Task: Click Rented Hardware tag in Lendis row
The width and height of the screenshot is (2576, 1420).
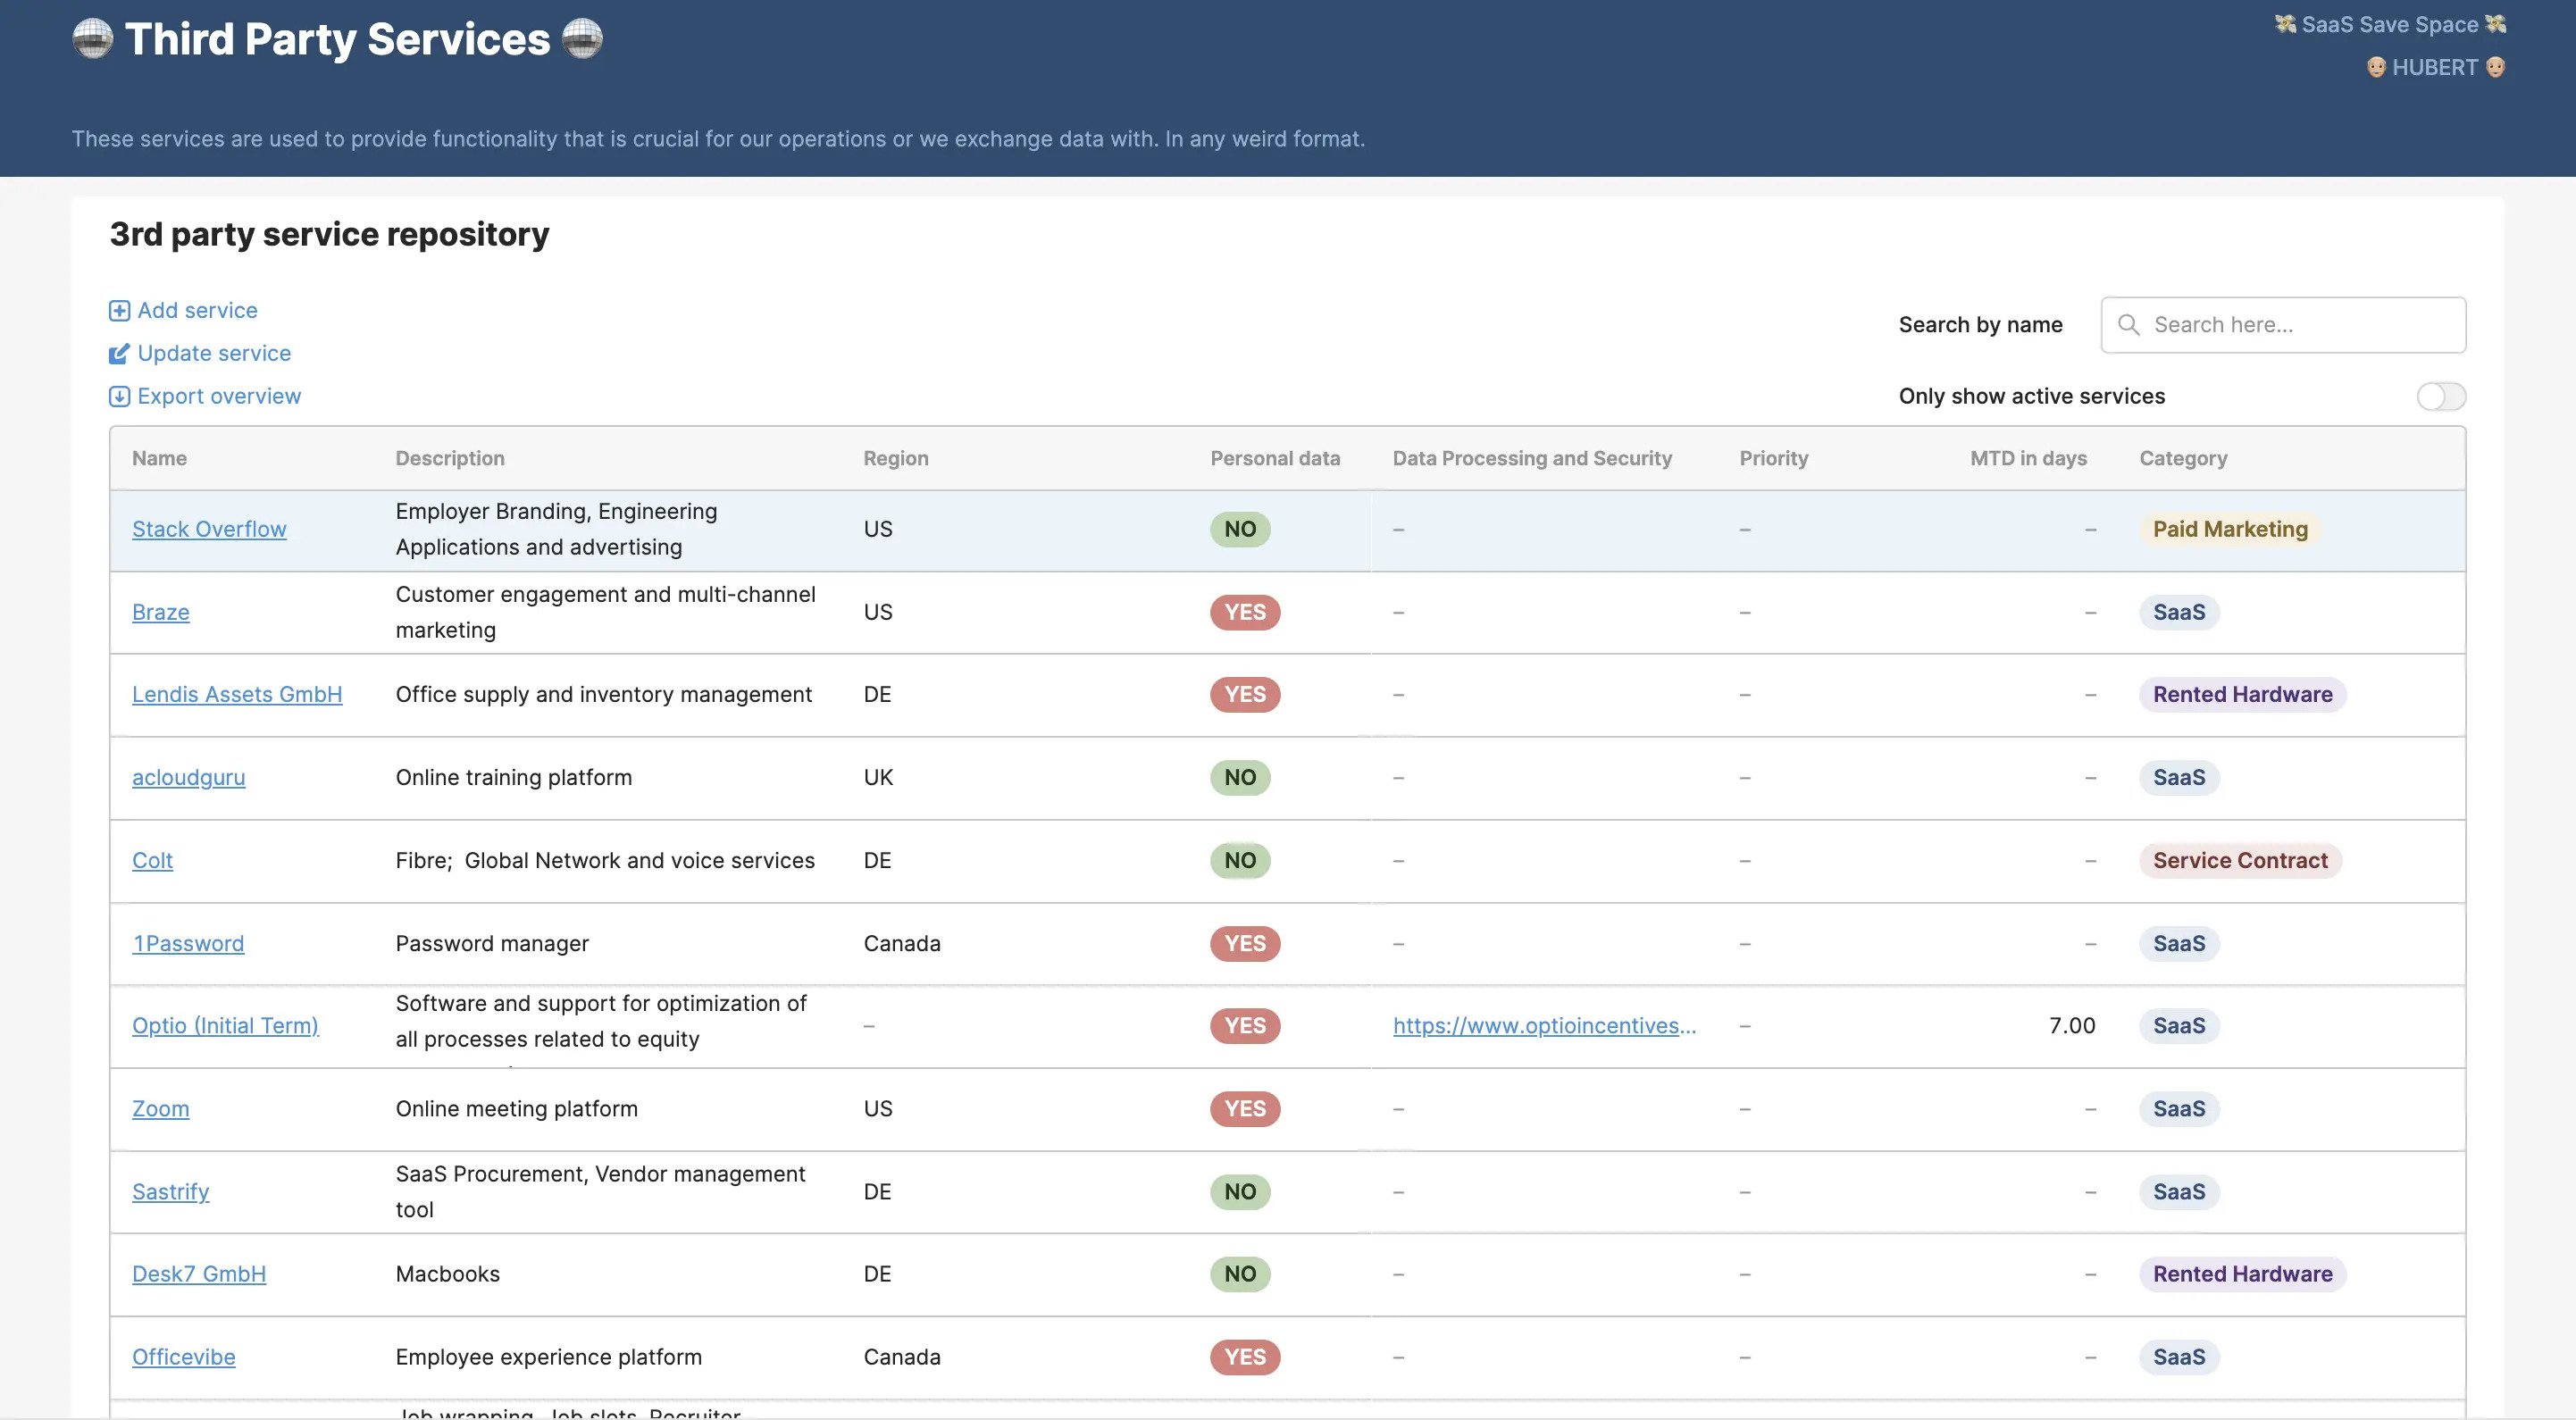Action: pos(2242,695)
